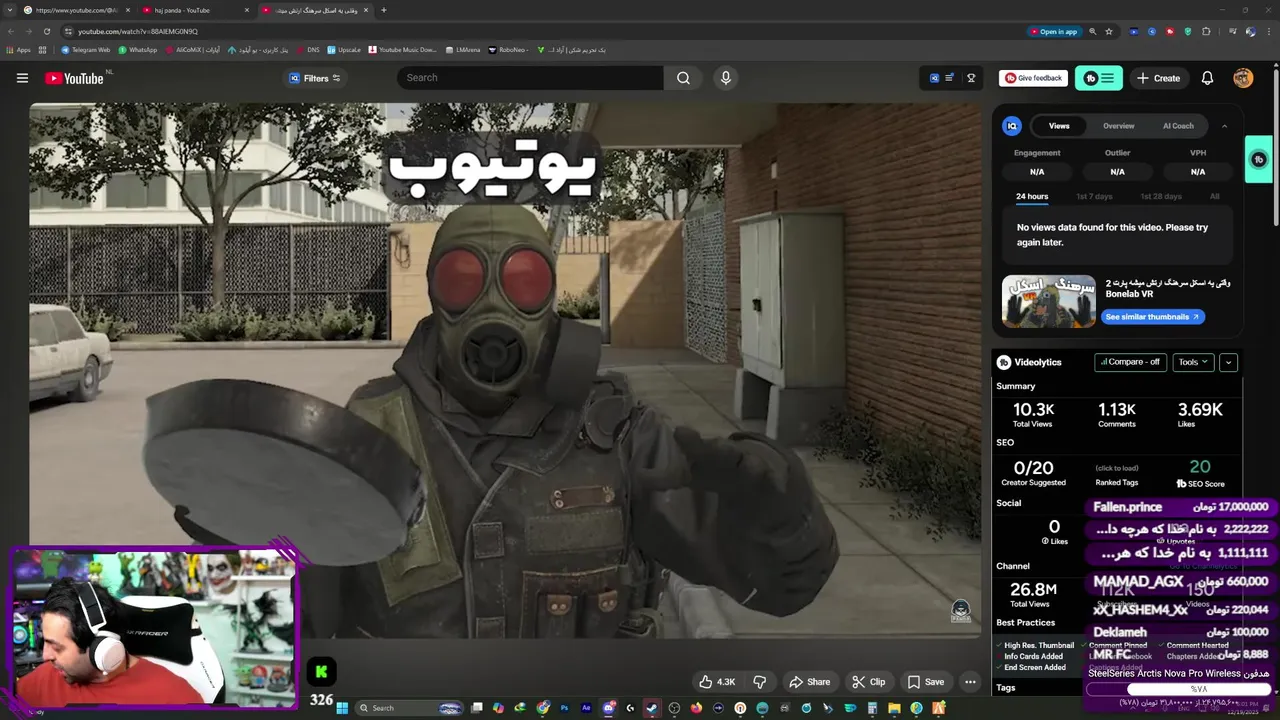1280x720 pixels.
Task: Click the TubeBuddy Give feedback button
Action: 1034,78
